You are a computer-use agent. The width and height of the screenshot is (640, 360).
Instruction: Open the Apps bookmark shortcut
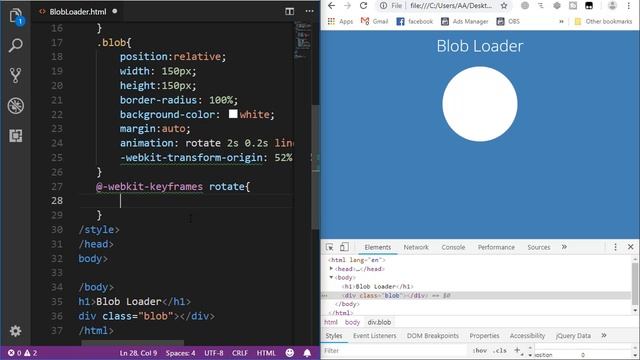pos(340,21)
